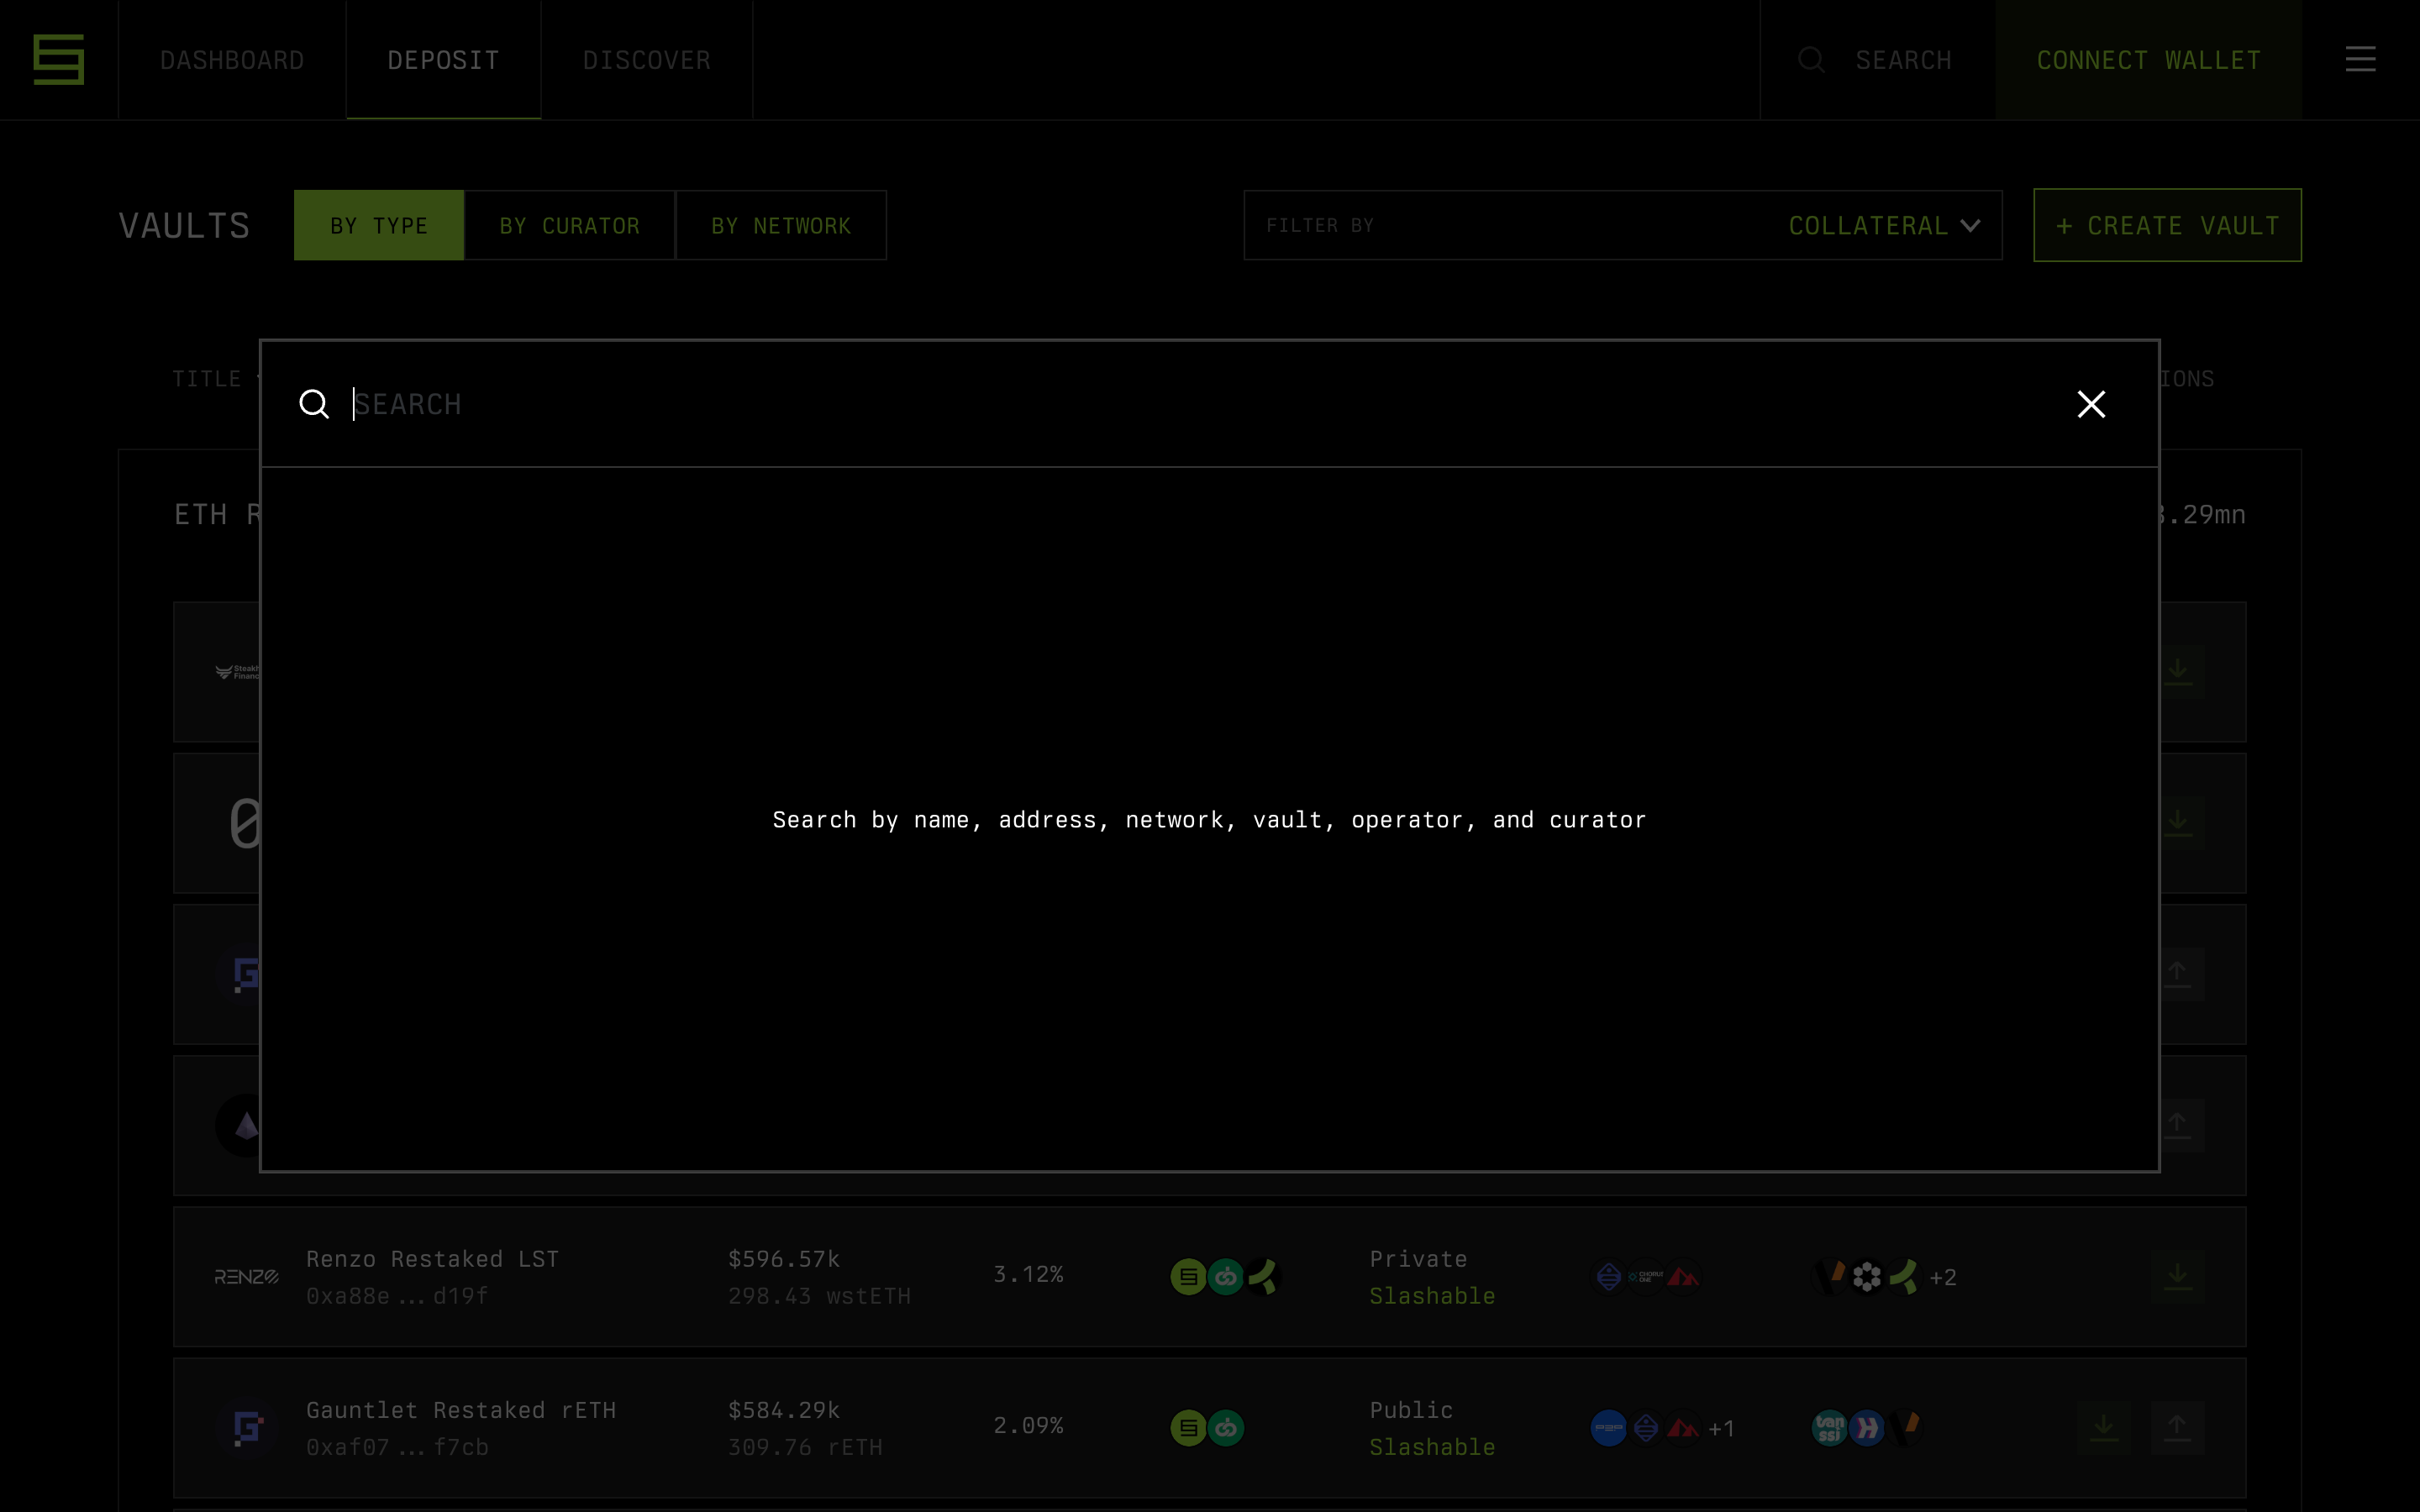Click first operator icon in Renzo row

pyautogui.click(x=1829, y=1277)
